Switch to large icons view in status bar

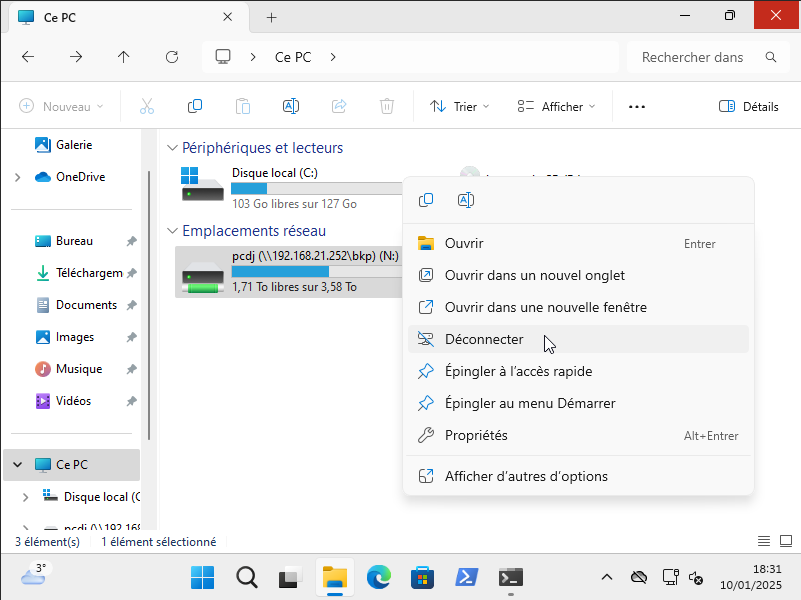click(x=786, y=541)
